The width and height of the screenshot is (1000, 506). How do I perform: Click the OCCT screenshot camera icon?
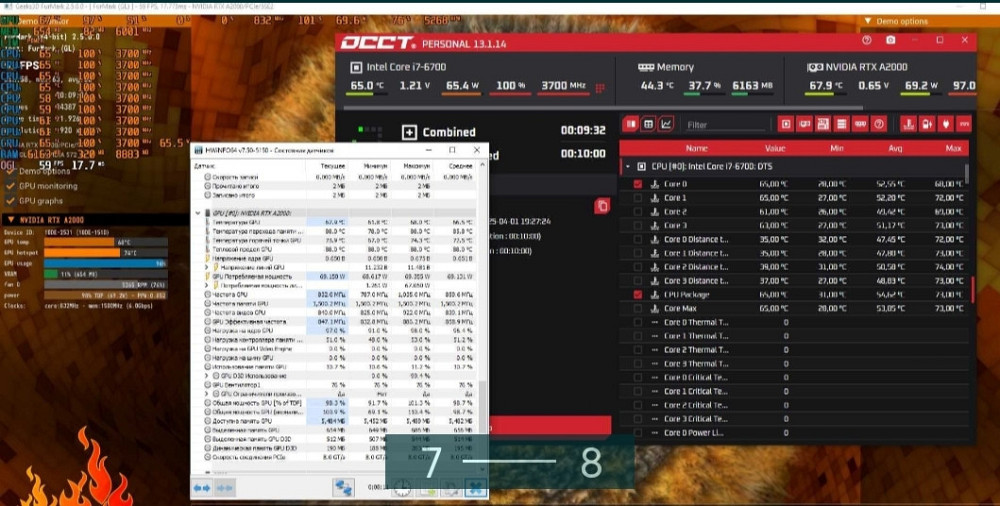coord(891,41)
